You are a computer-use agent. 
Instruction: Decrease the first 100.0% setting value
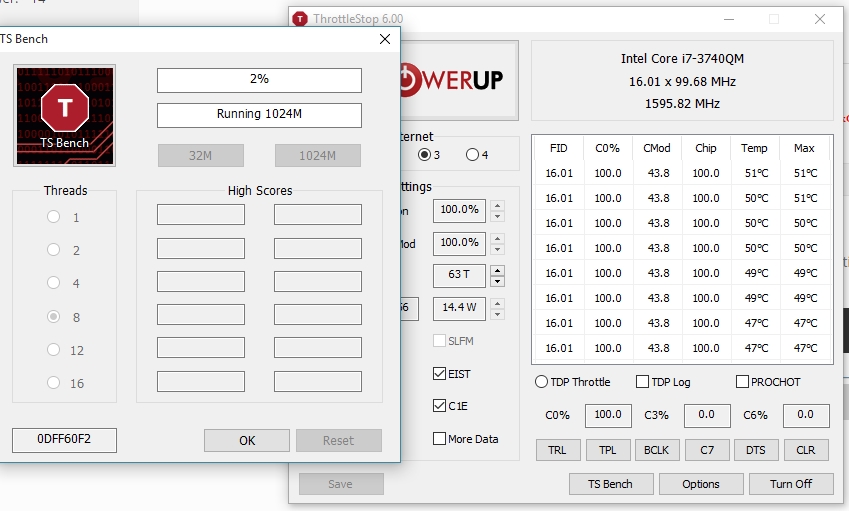pos(498,217)
